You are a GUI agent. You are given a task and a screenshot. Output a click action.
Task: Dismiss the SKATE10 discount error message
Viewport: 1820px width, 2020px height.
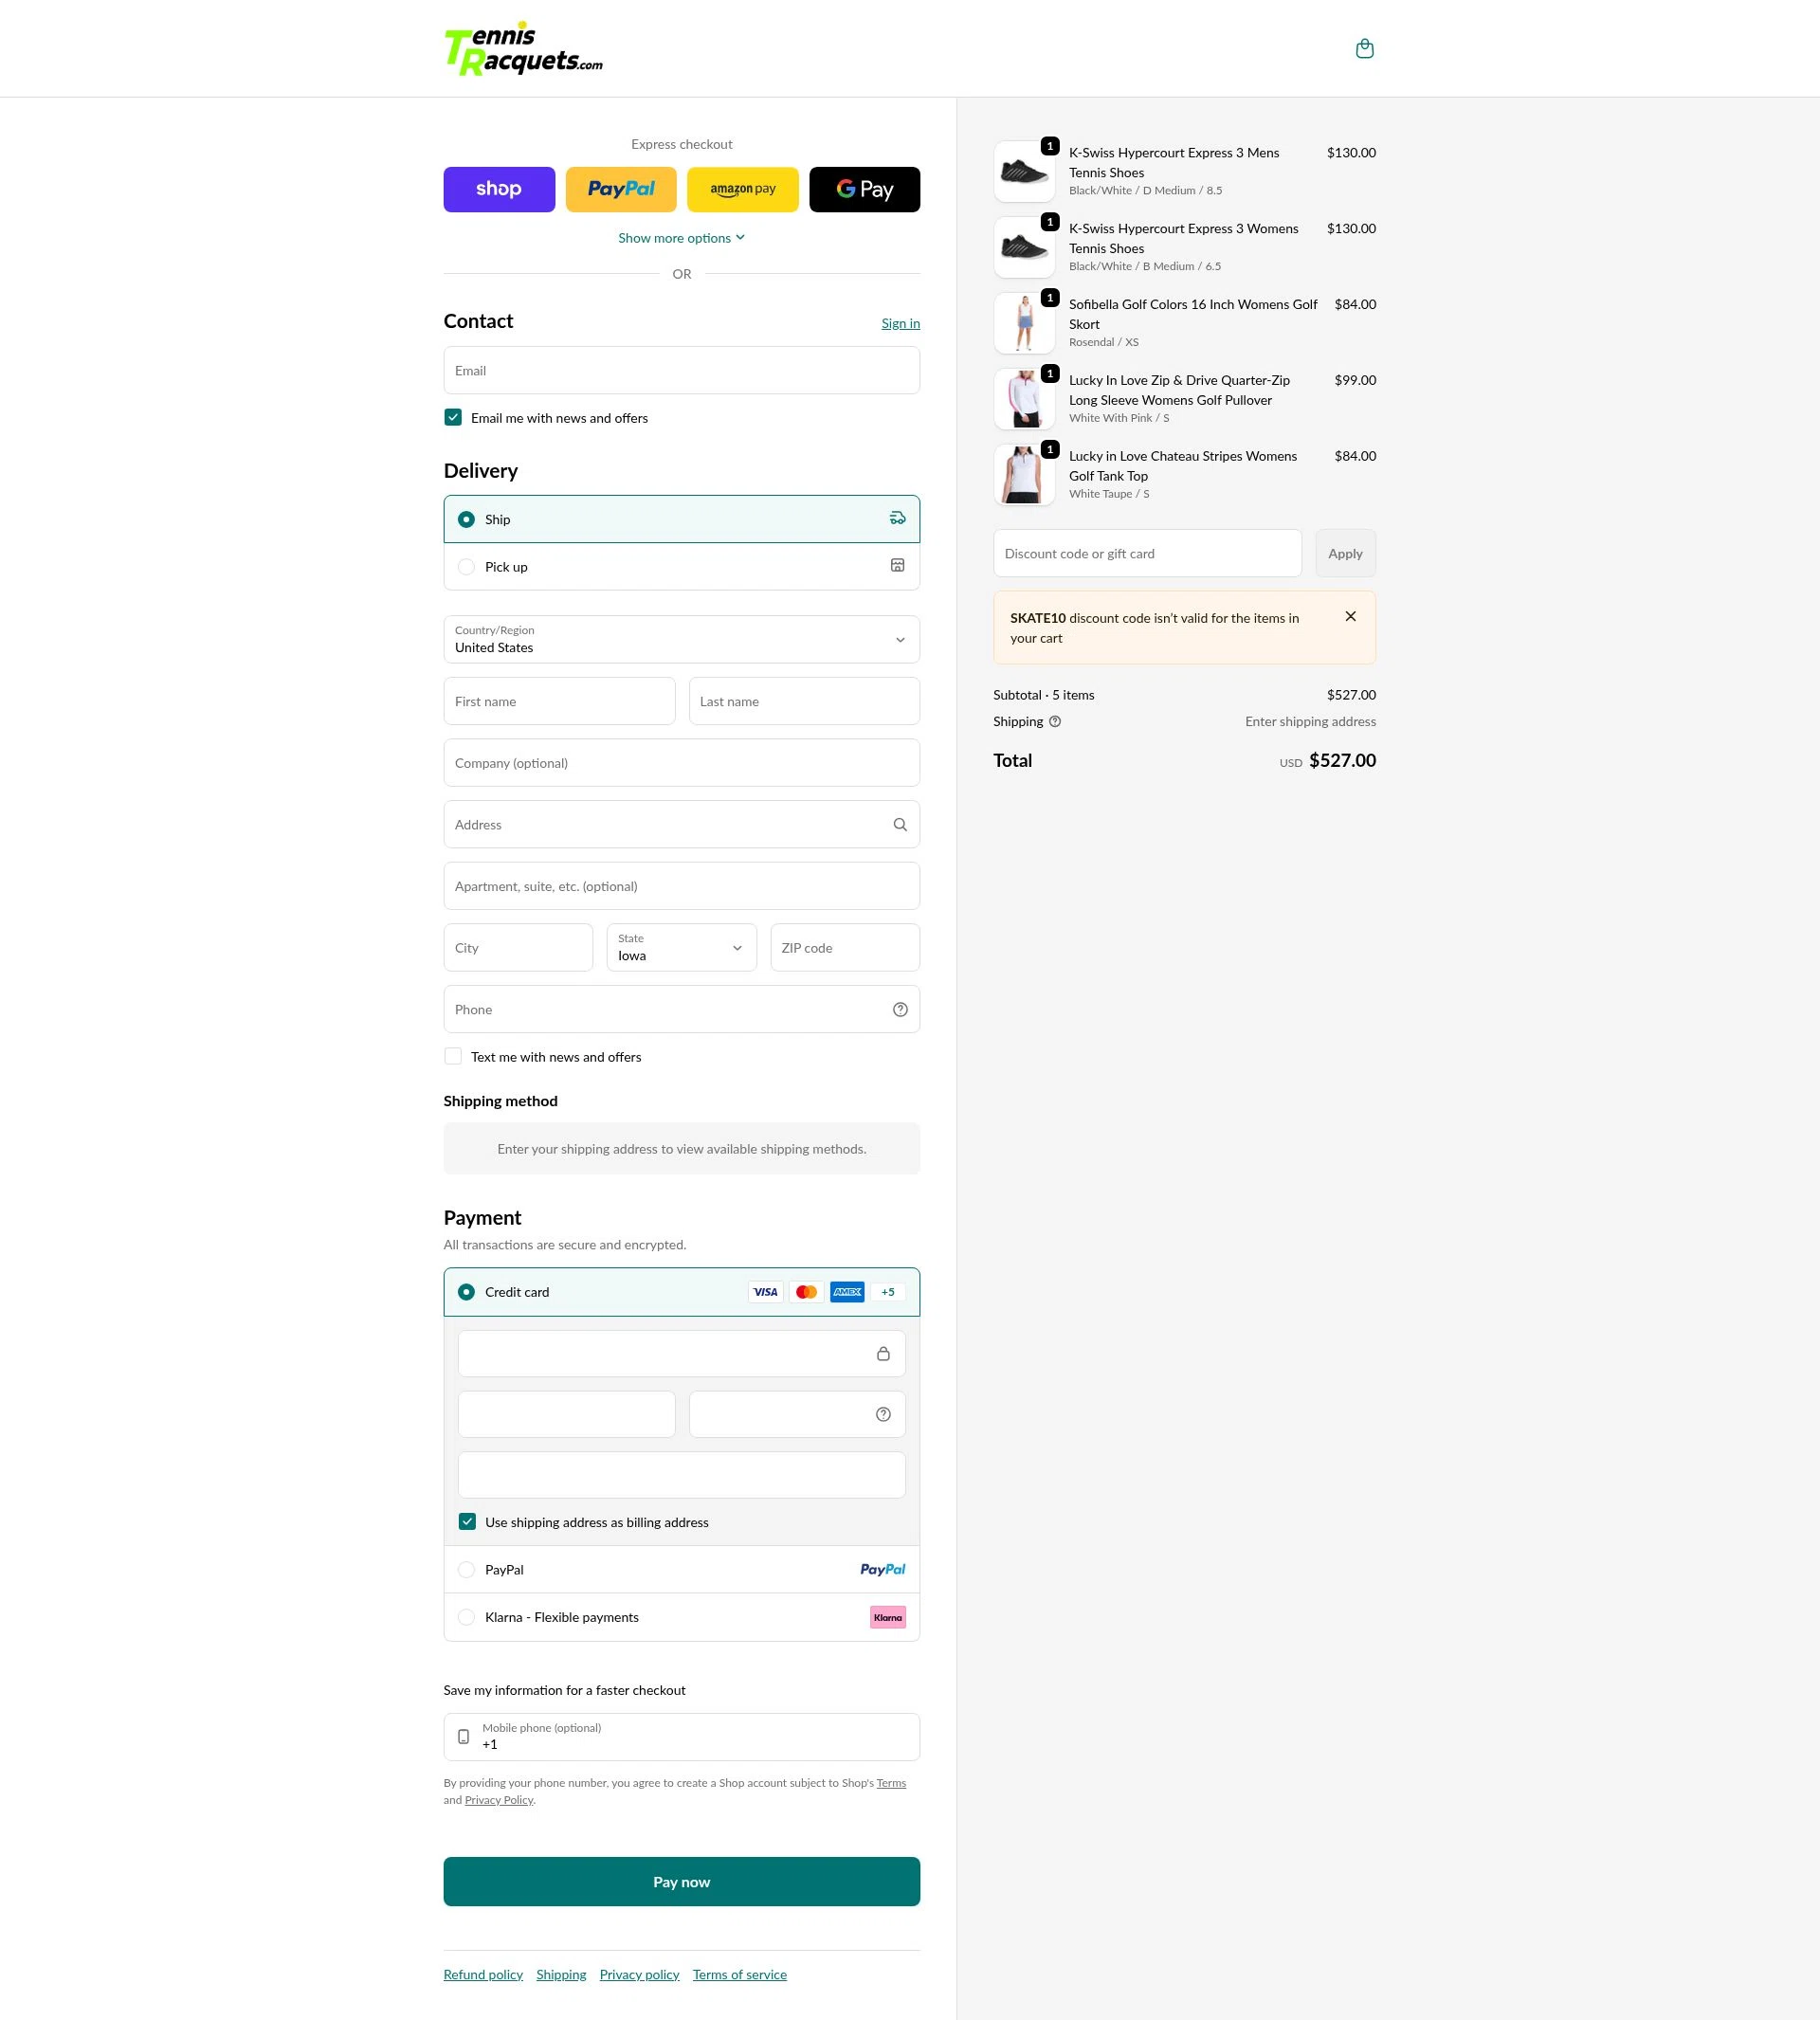(1350, 617)
